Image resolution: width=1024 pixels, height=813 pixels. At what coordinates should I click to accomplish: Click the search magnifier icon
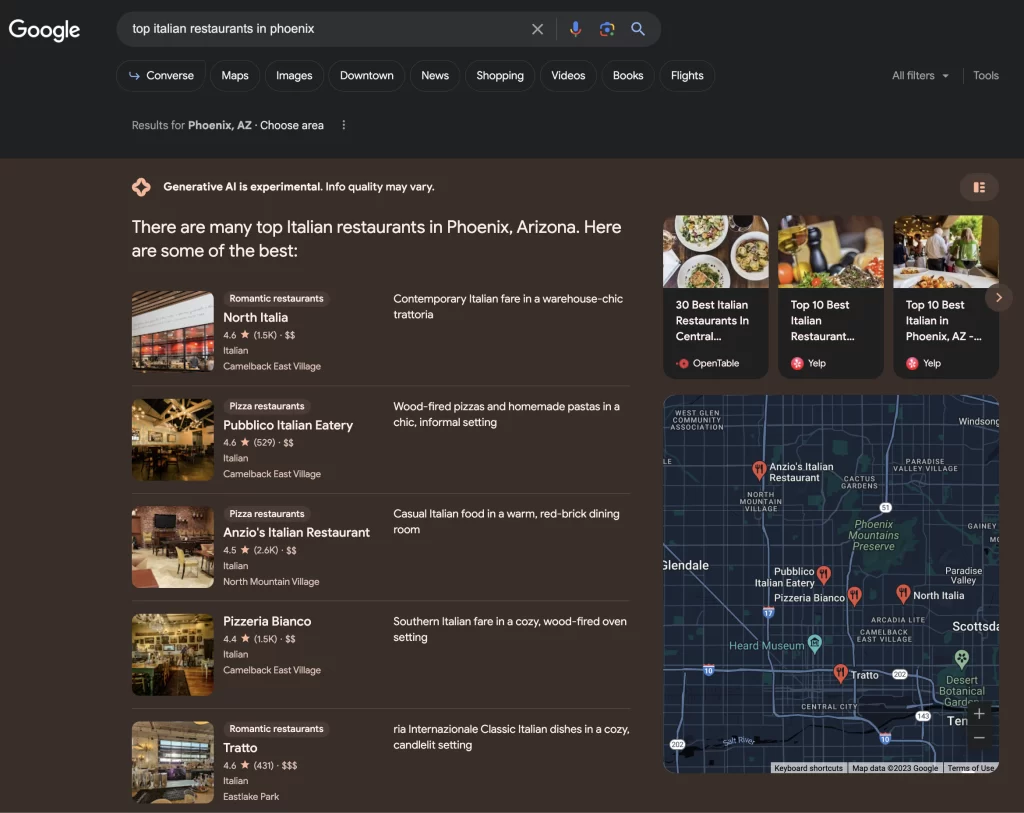point(638,28)
